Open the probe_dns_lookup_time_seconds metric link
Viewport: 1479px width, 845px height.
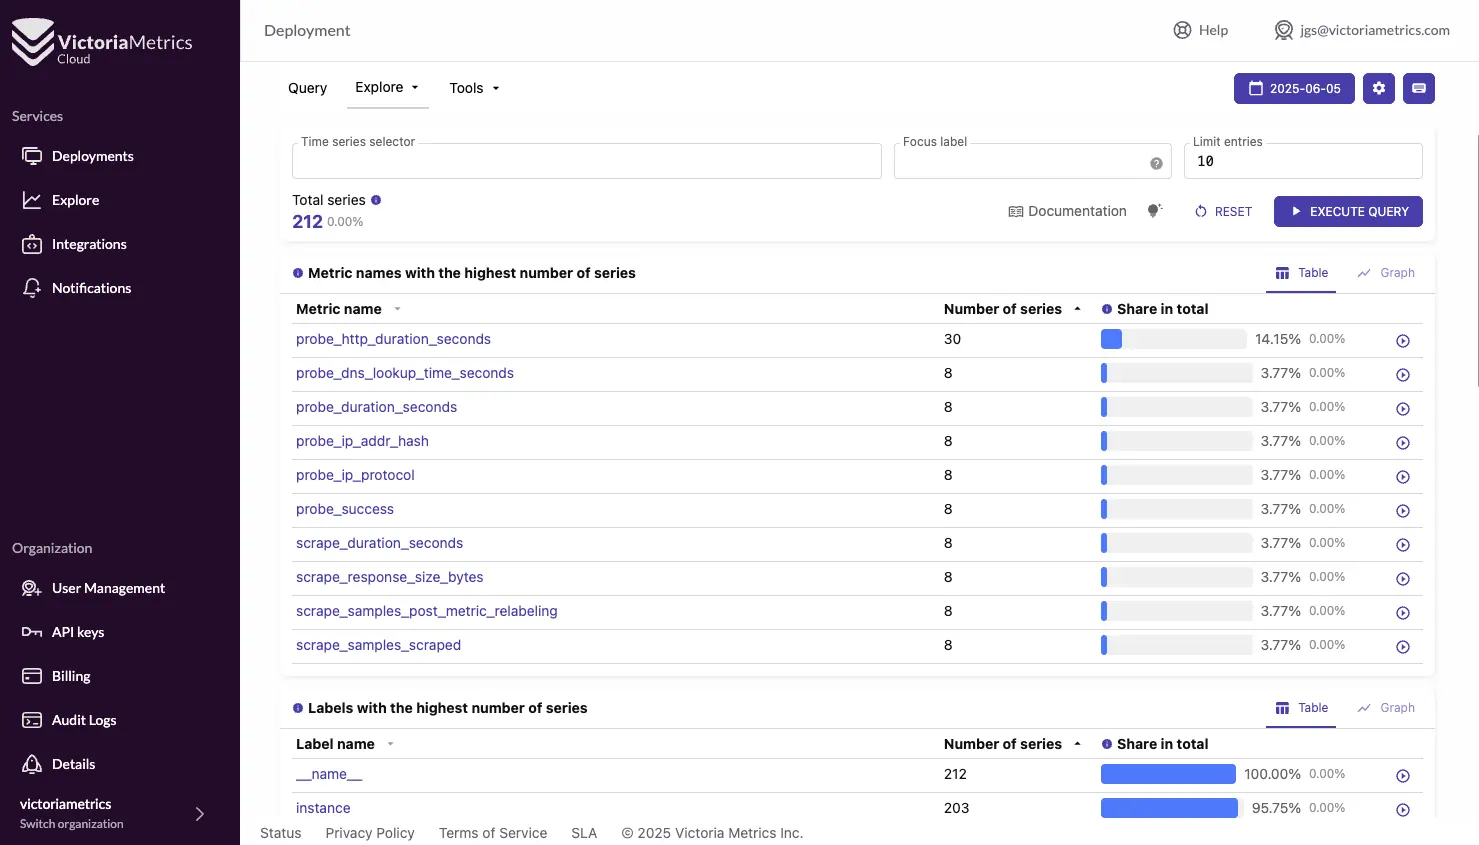404,373
